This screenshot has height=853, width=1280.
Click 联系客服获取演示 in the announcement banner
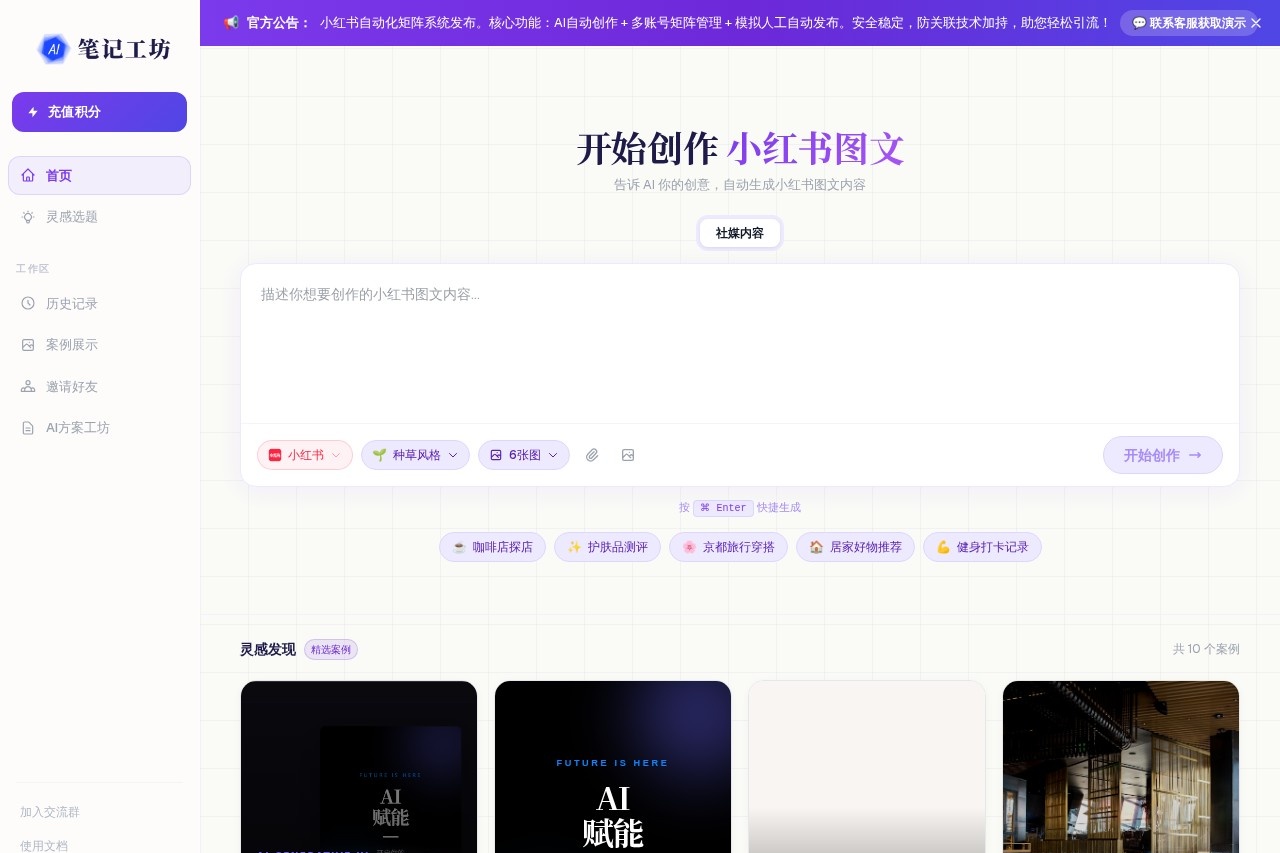(x=1189, y=23)
